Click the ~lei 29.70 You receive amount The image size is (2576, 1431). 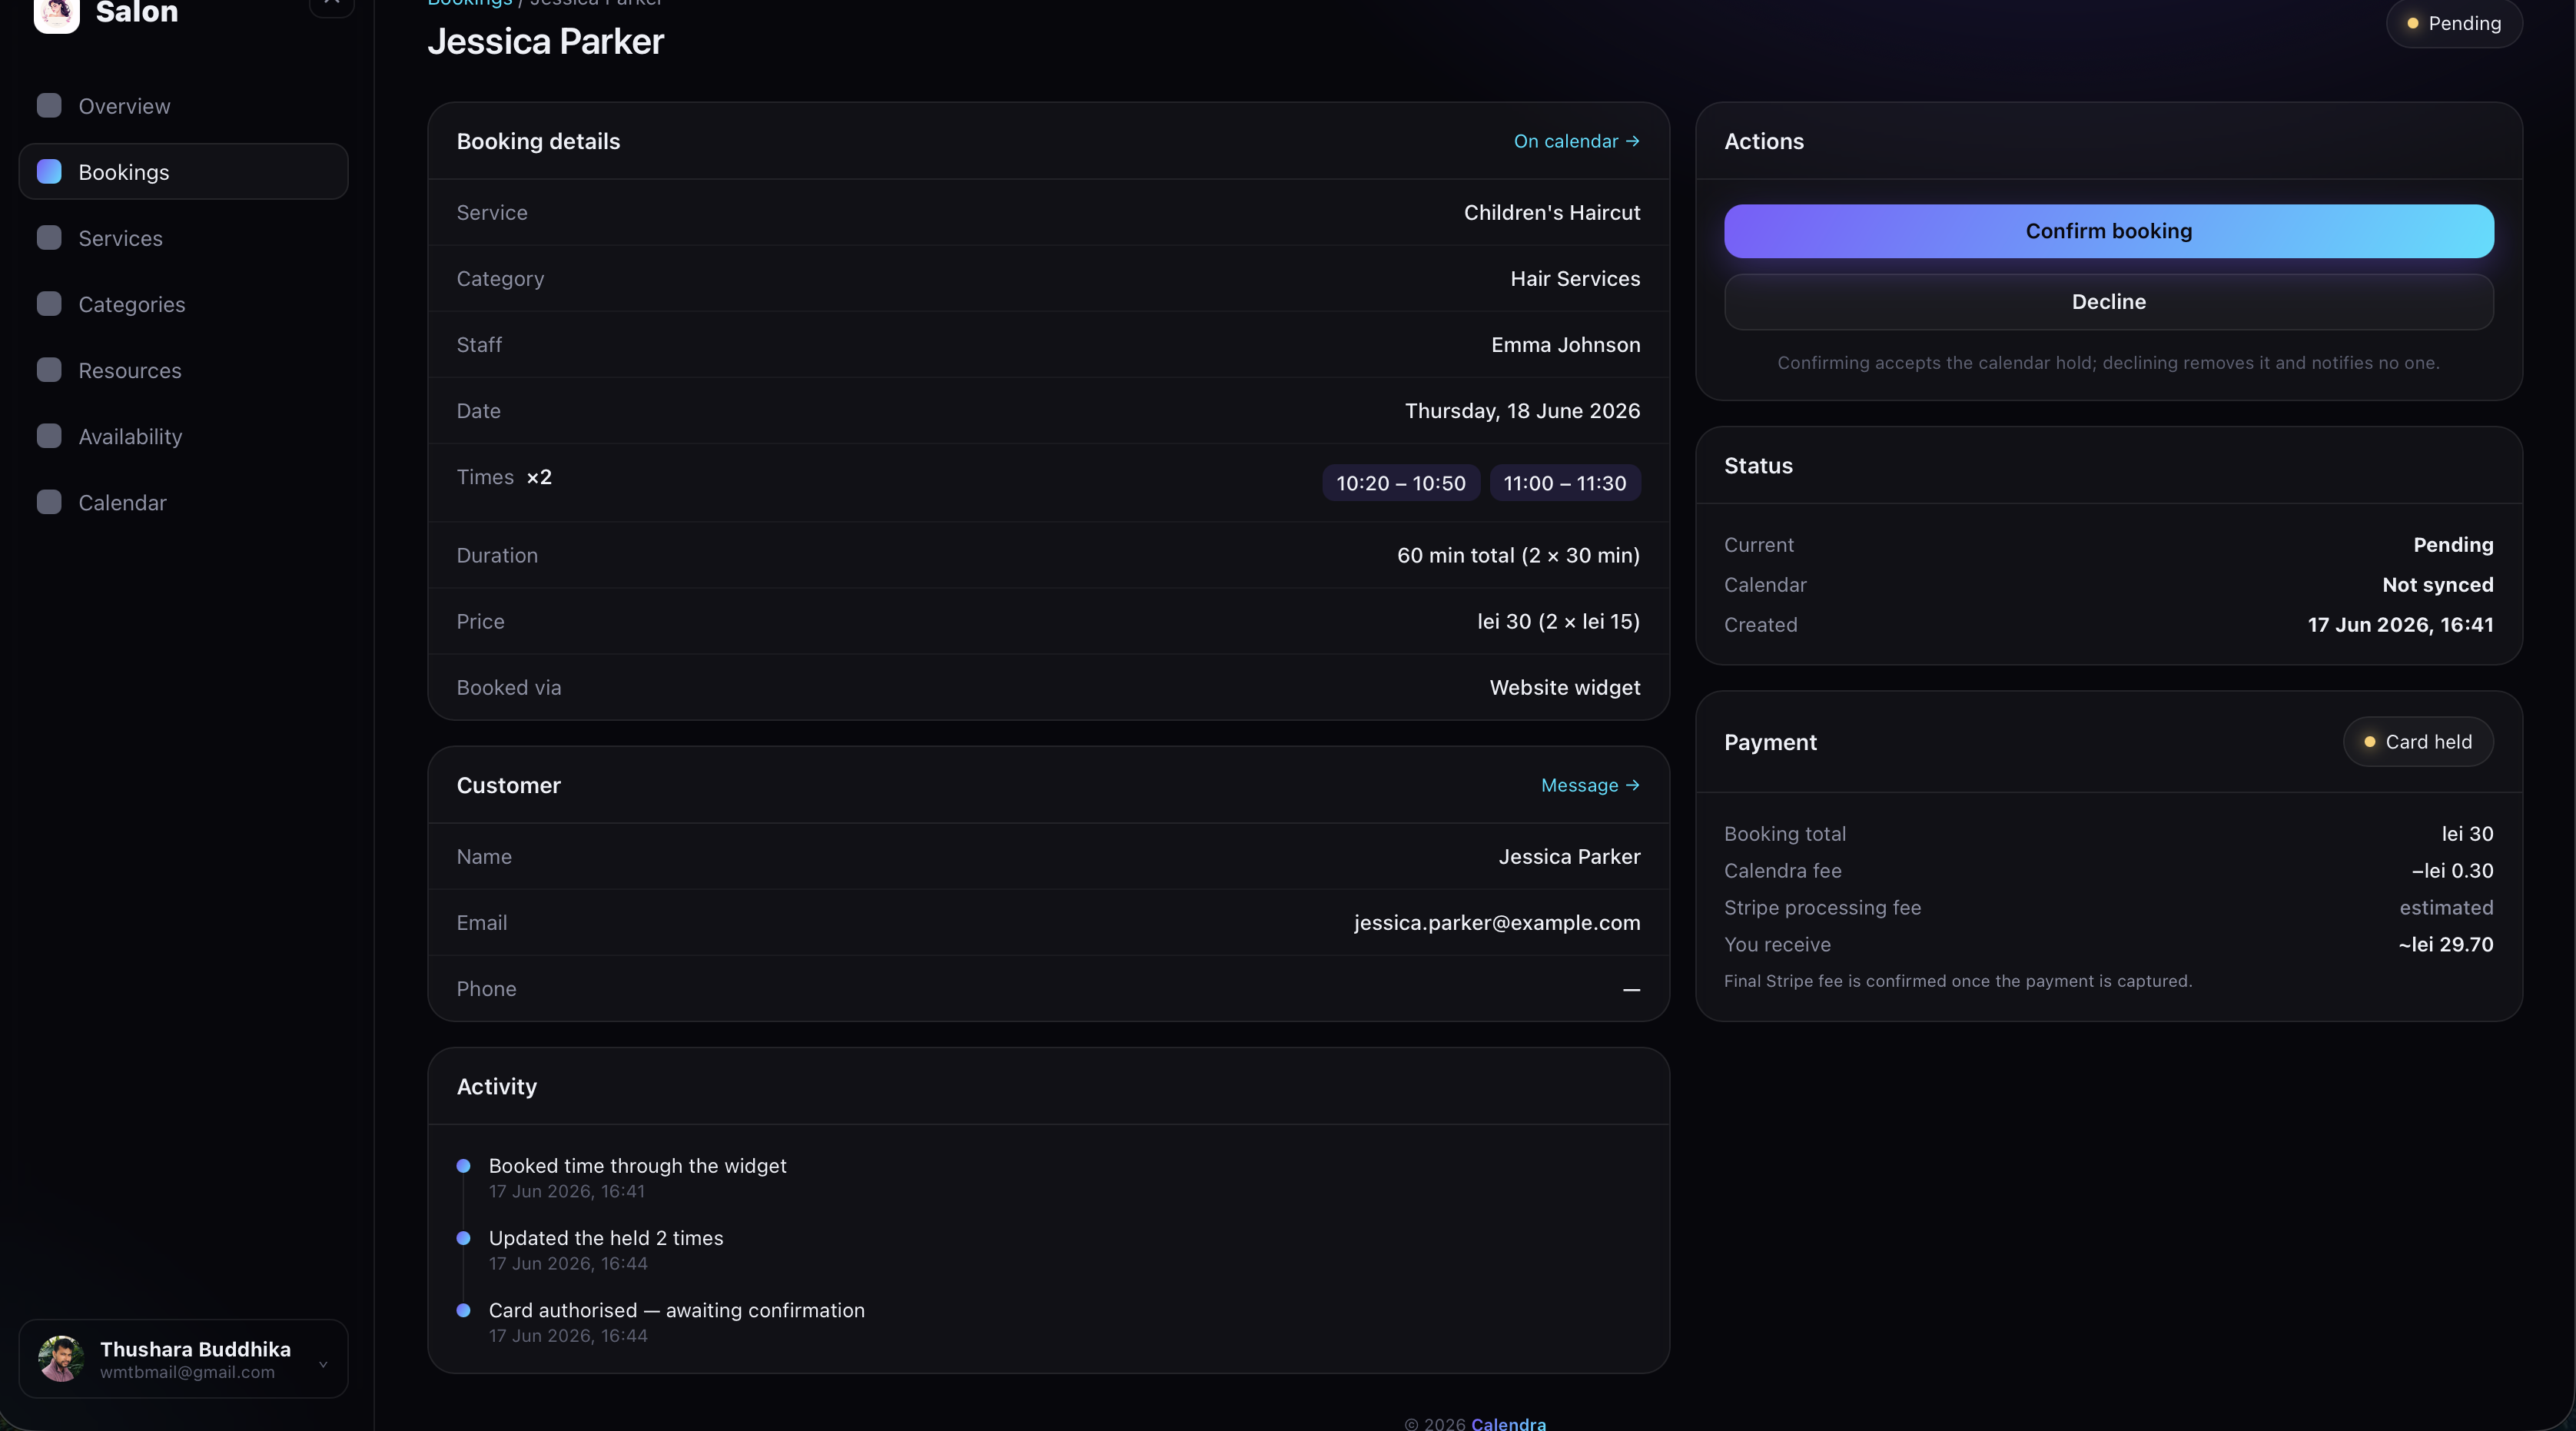pos(2445,944)
